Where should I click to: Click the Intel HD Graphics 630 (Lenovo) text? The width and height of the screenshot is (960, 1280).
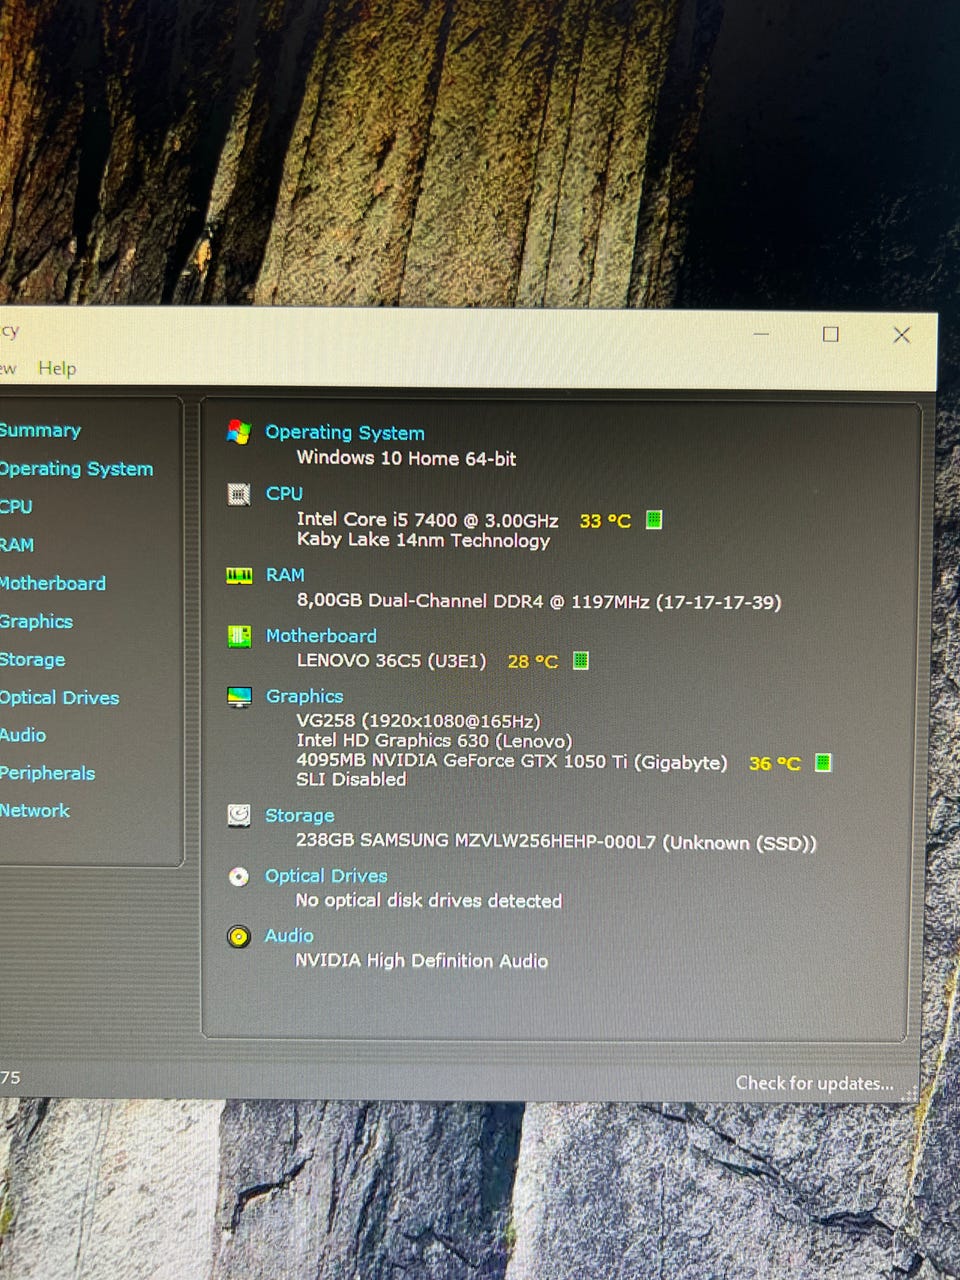click(x=434, y=741)
